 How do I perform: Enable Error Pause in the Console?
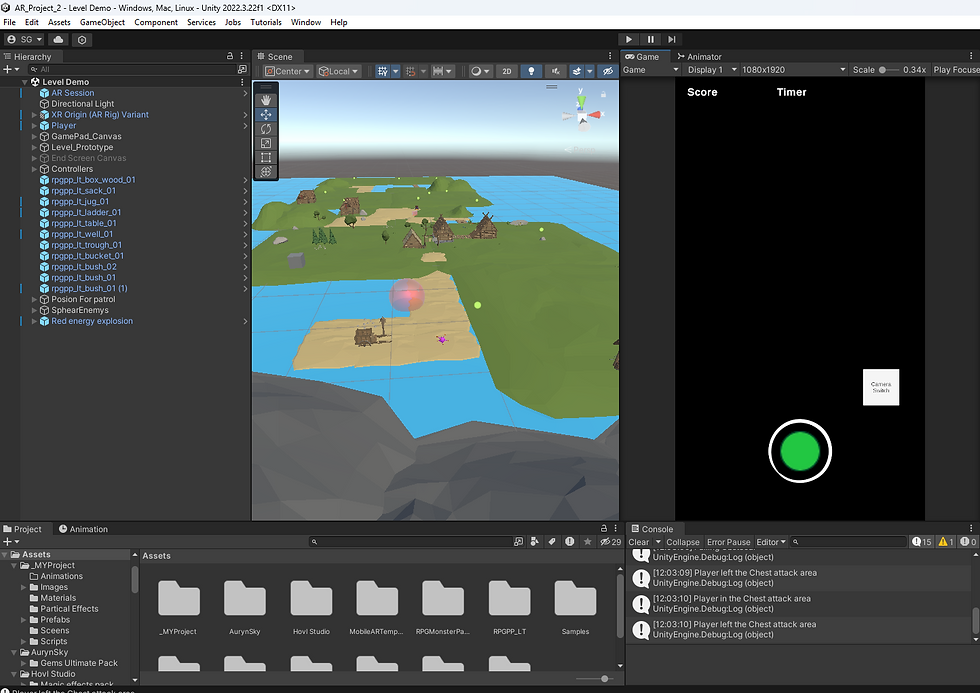728,541
